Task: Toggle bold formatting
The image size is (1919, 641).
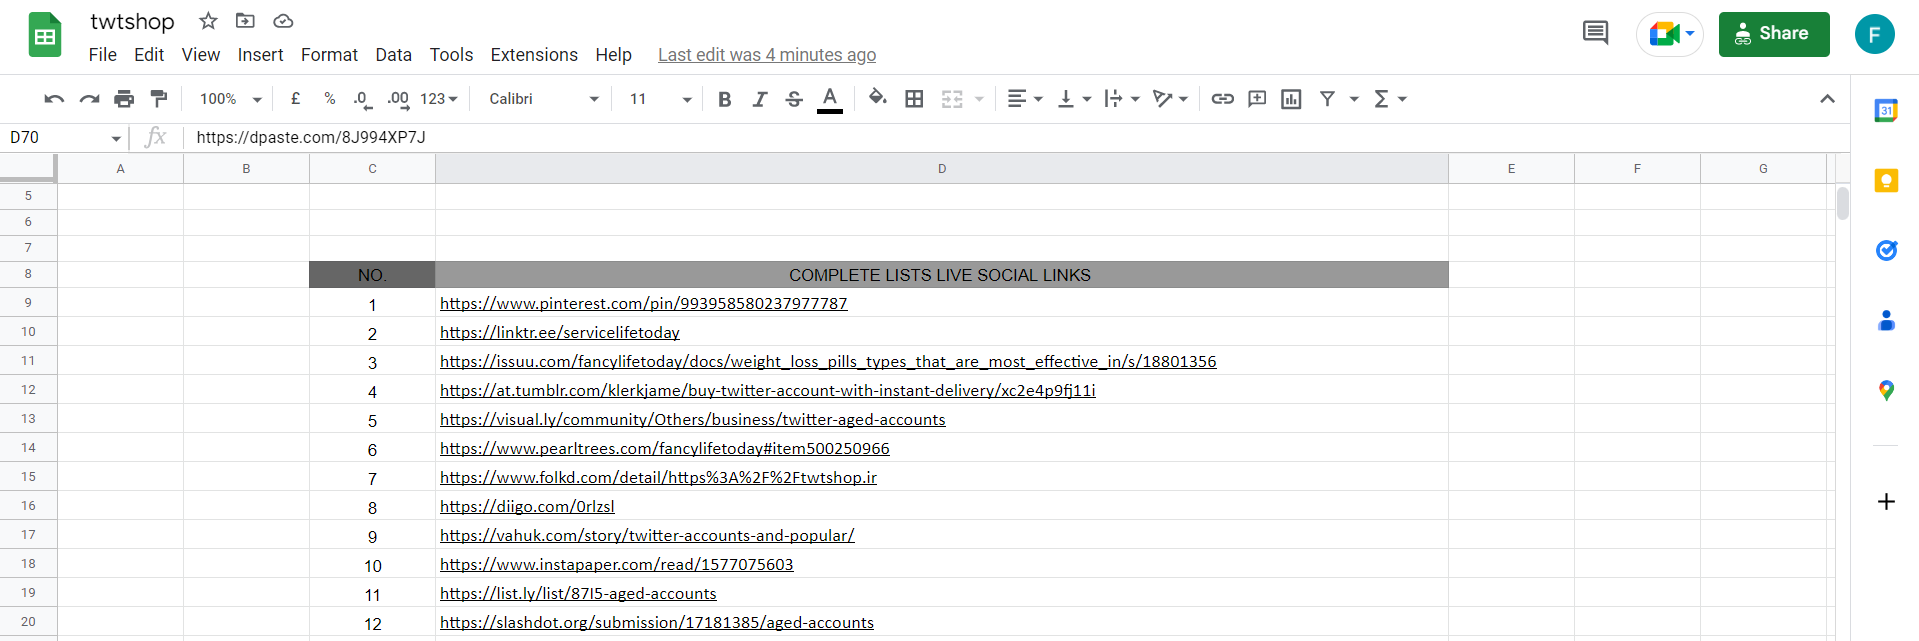Action: 725,99
